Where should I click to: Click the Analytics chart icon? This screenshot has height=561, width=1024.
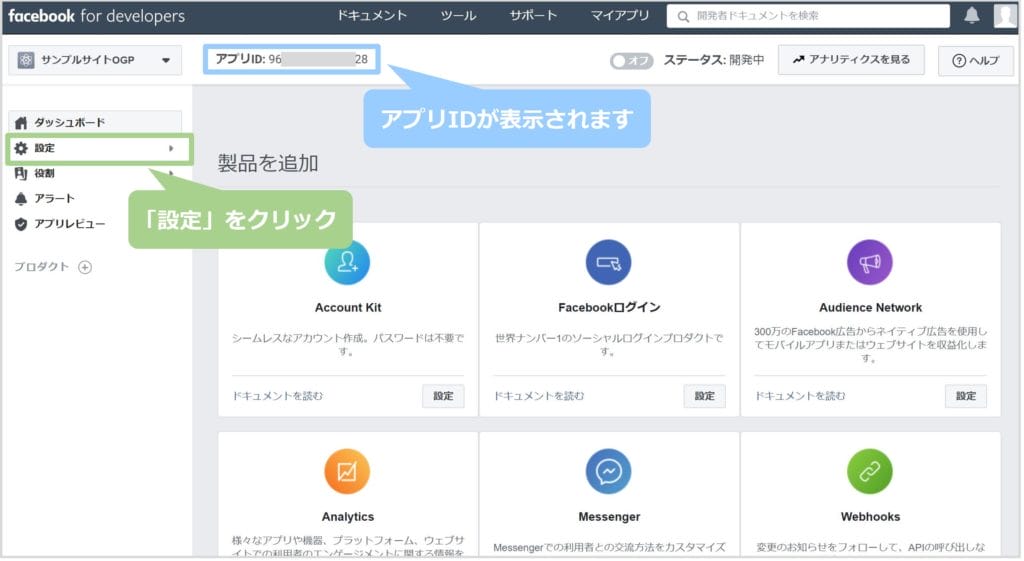pos(347,472)
